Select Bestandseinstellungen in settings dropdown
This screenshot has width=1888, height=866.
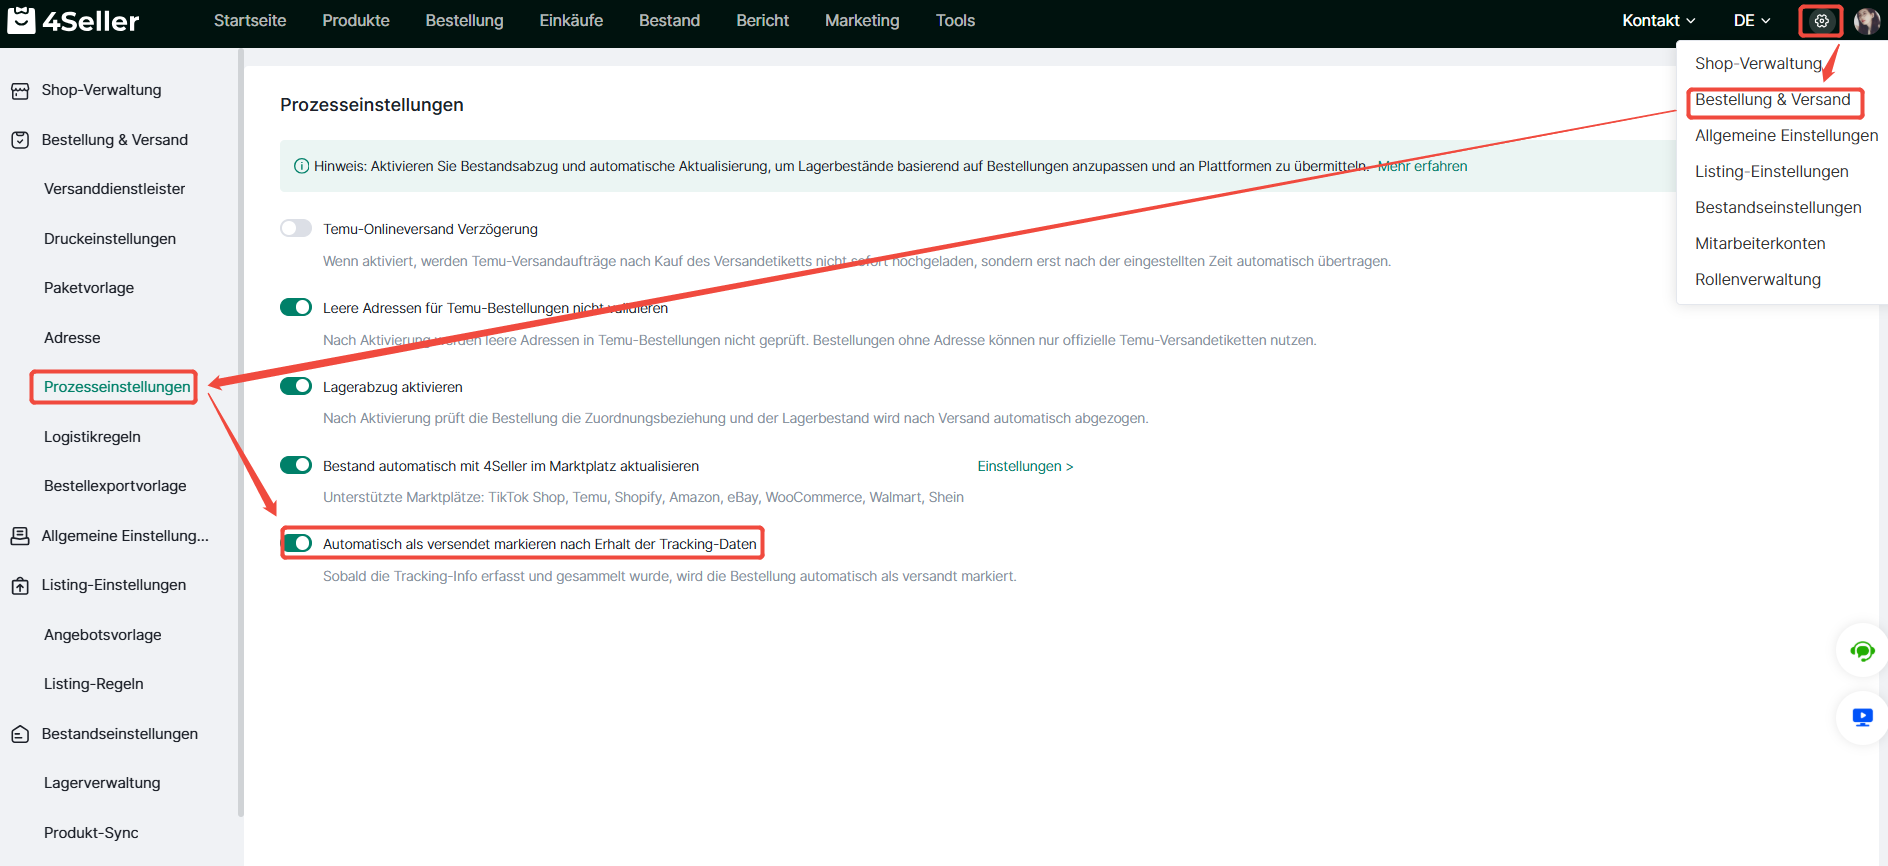point(1778,207)
